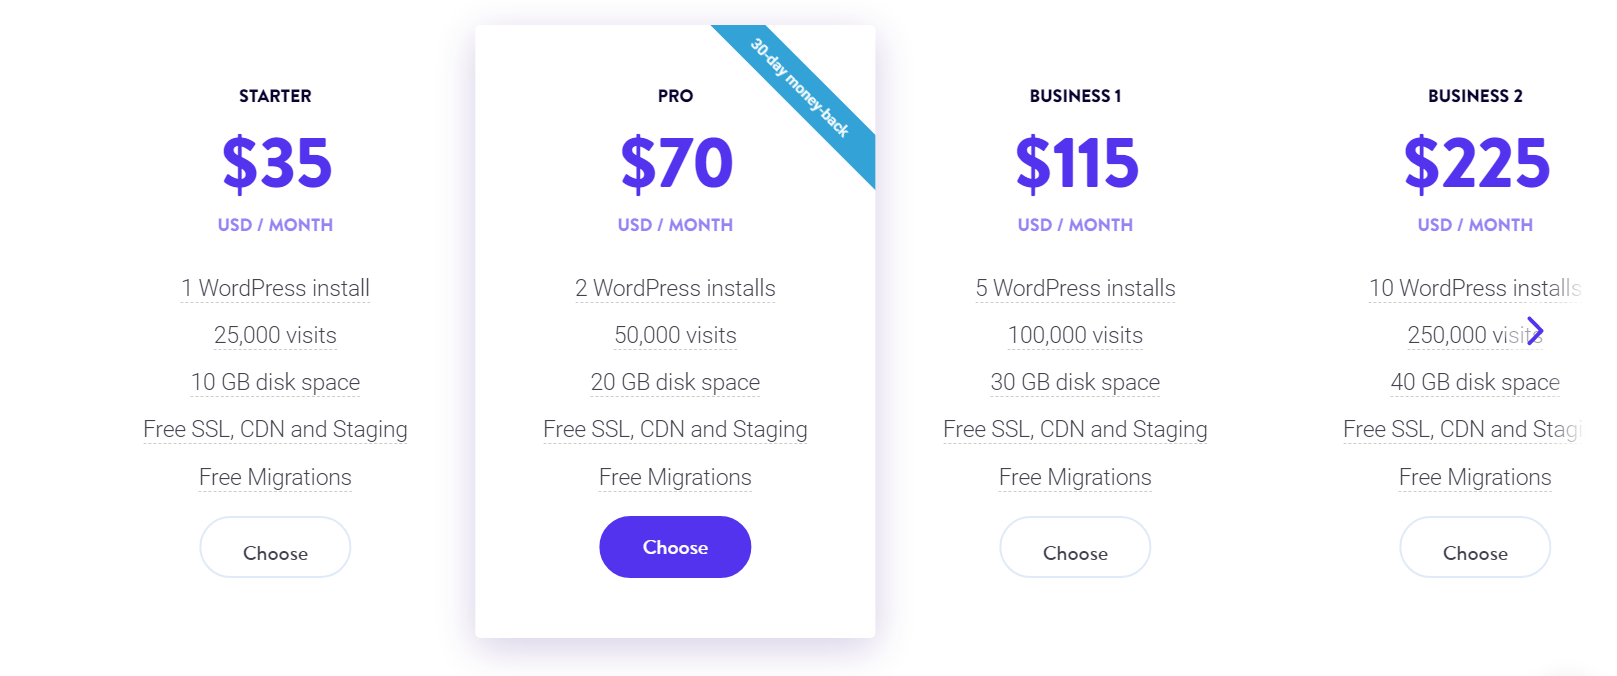1617x676 pixels.
Task: Select the PRO plan title
Action: pyautogui.click(x=675, y=96)
